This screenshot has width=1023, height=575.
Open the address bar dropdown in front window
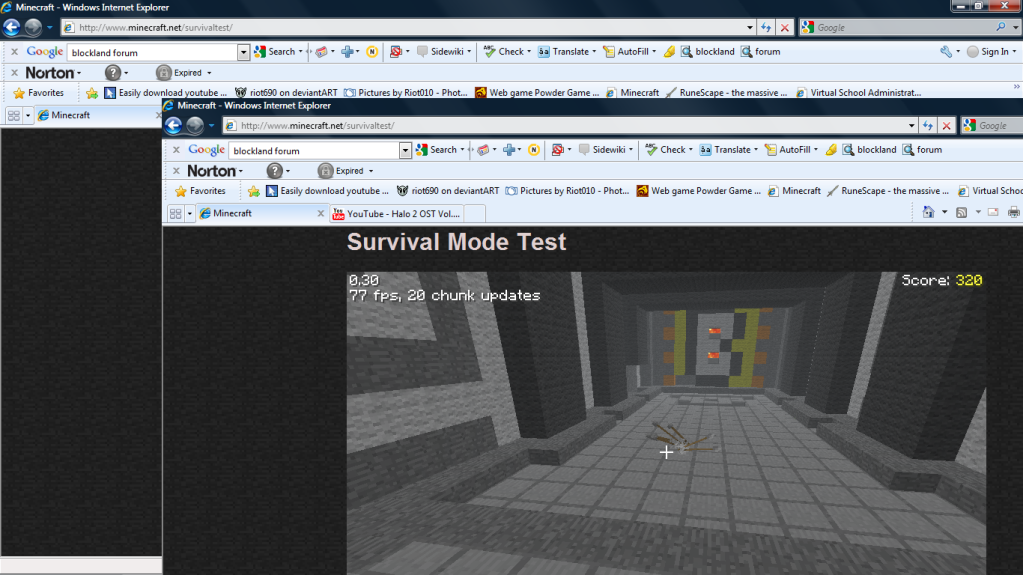[x=911, y=126]
